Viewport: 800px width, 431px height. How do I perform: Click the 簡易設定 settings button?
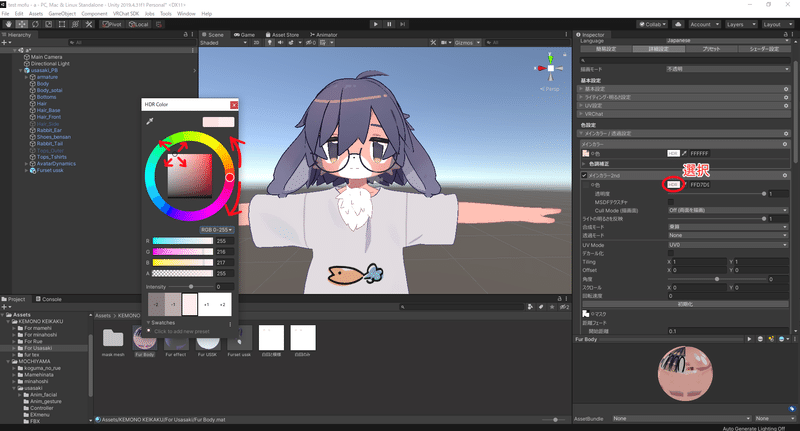click(606, 49)
